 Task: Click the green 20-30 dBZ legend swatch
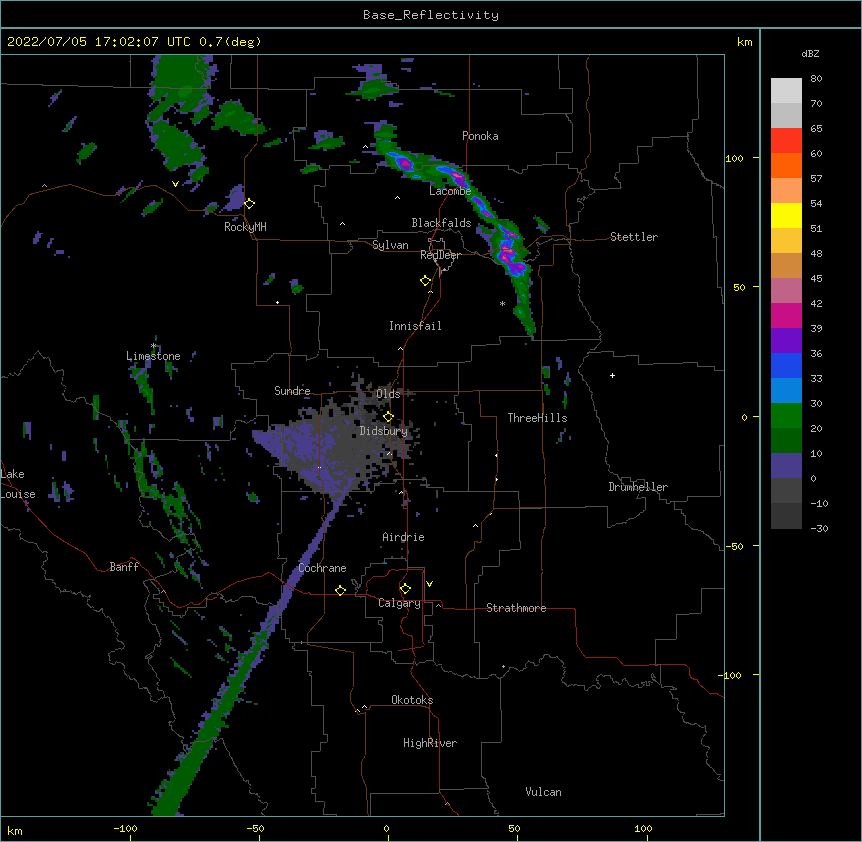tap(786, 416)
